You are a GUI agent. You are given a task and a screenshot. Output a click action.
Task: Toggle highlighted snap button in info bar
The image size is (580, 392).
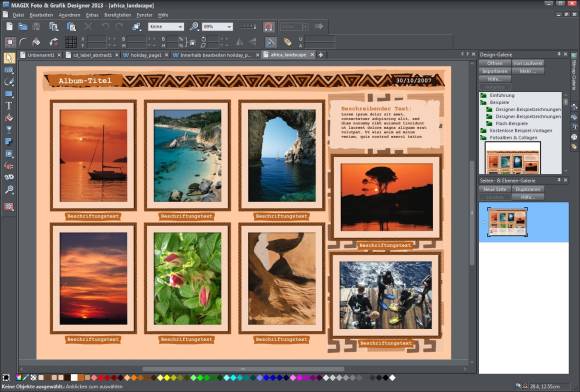270,42
